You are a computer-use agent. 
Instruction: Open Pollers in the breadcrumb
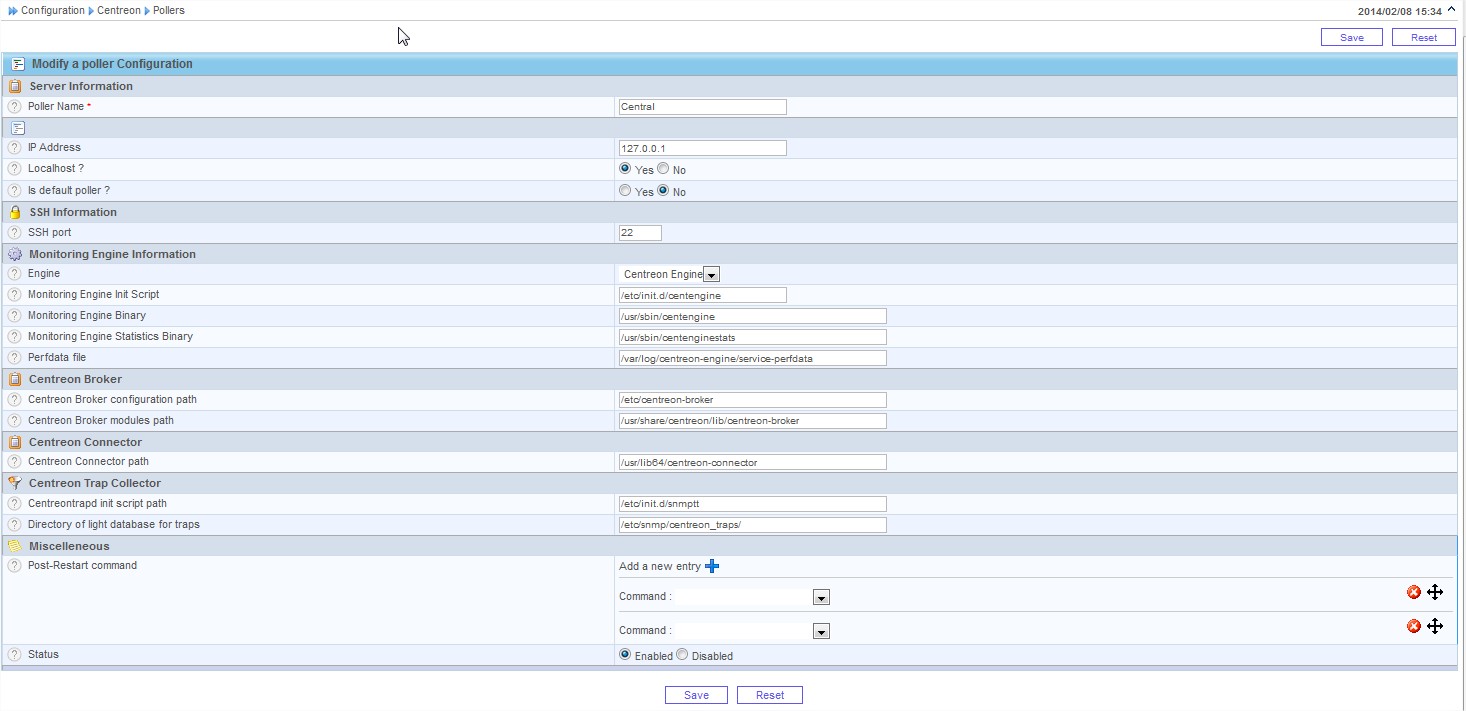pos(169,10)
